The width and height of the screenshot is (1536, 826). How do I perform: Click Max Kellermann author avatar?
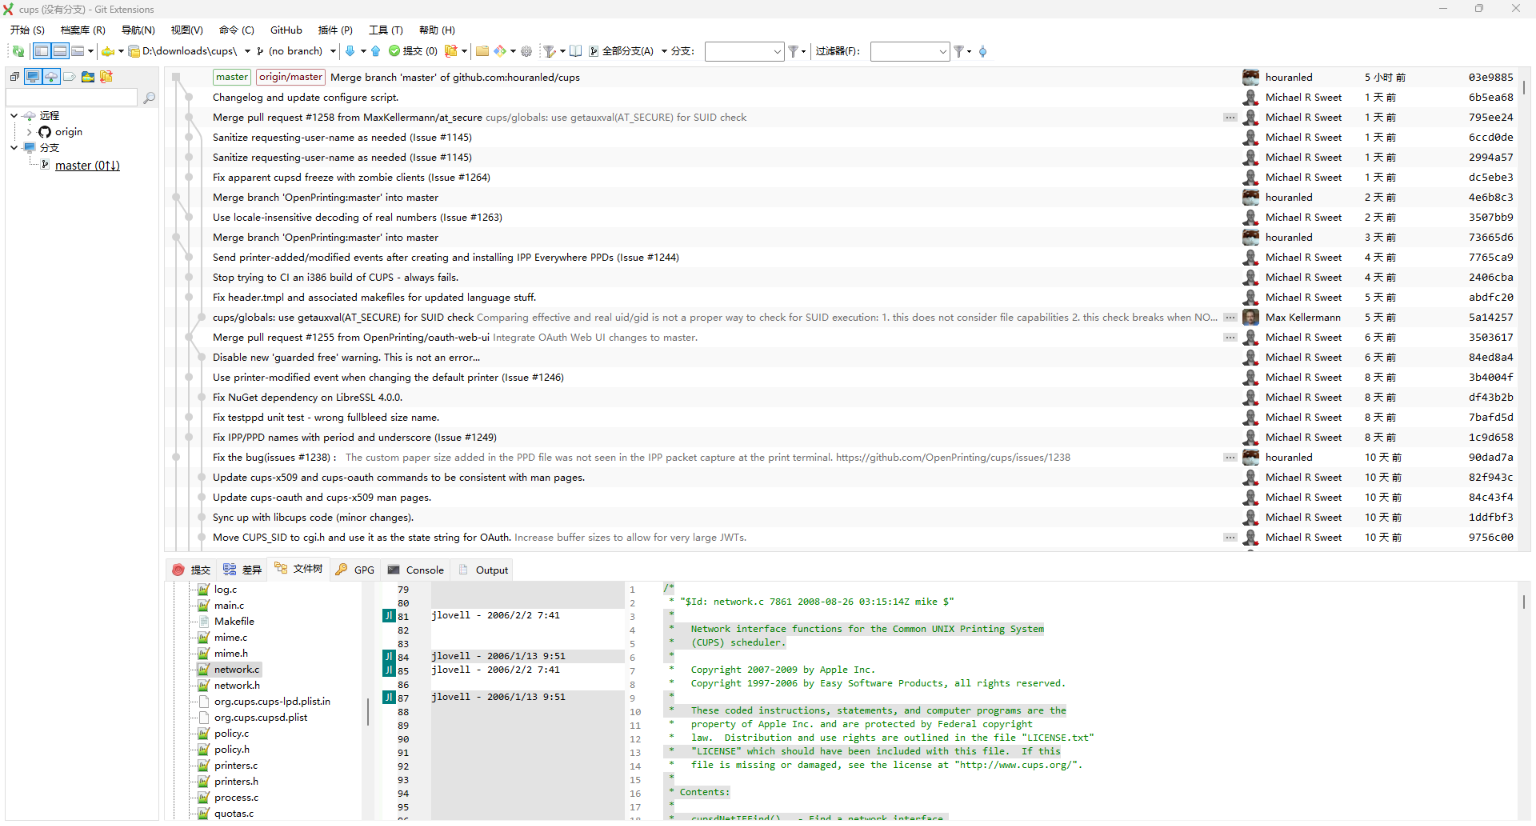(x=1250, y=317)
